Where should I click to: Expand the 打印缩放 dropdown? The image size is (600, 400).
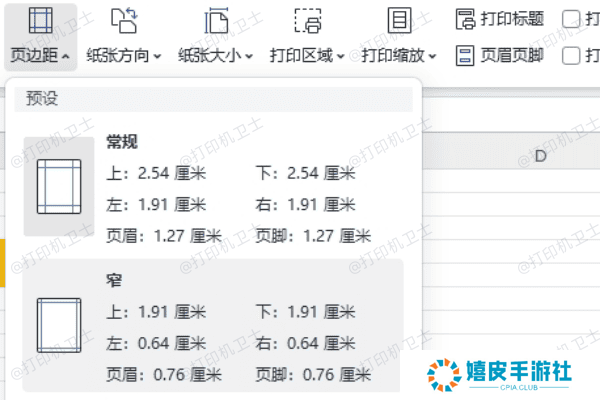[432, 57]
